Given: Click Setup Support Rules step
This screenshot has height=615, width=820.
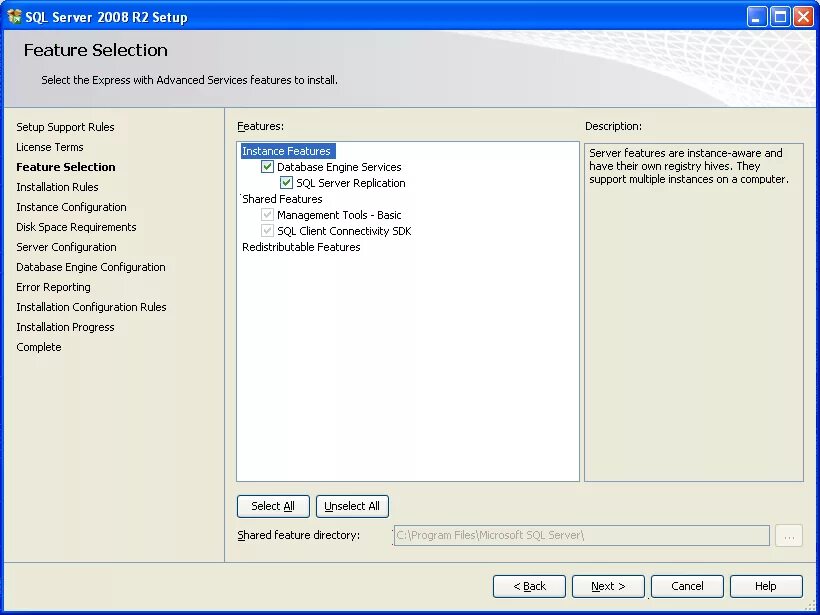Looking at the screenshot, I should [65, 127].
